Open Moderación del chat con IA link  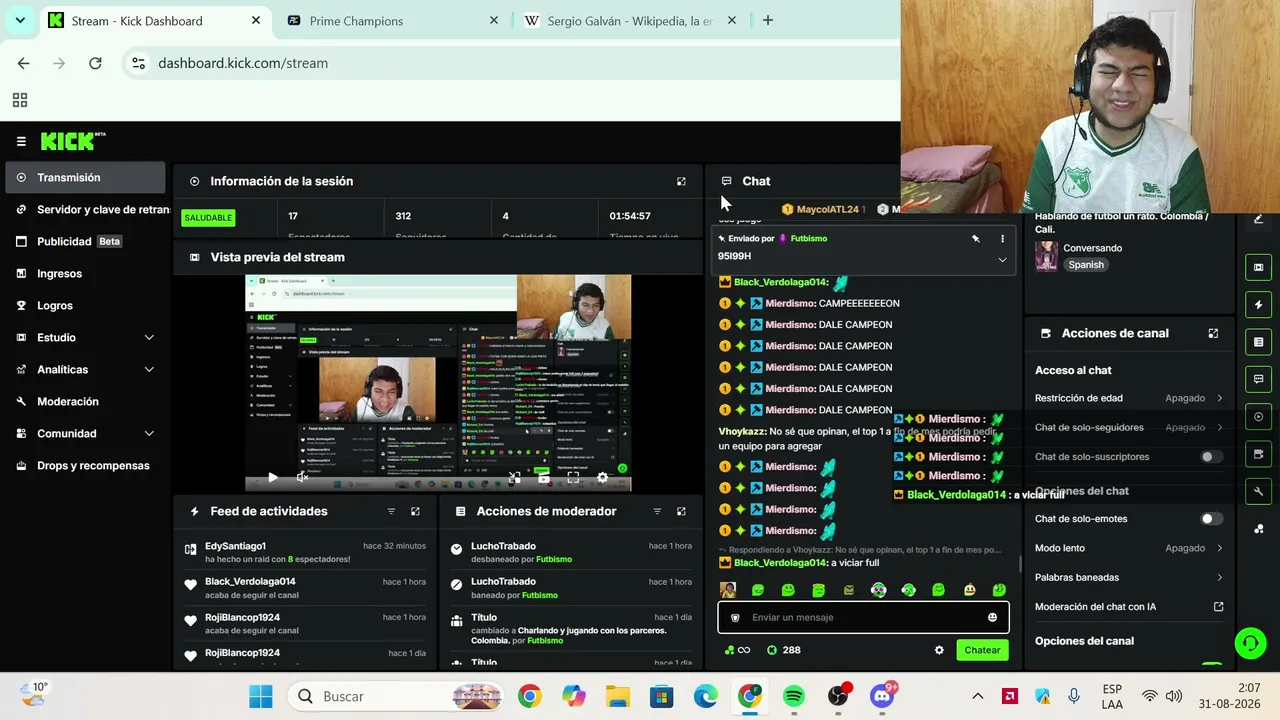click(1129, 607)
